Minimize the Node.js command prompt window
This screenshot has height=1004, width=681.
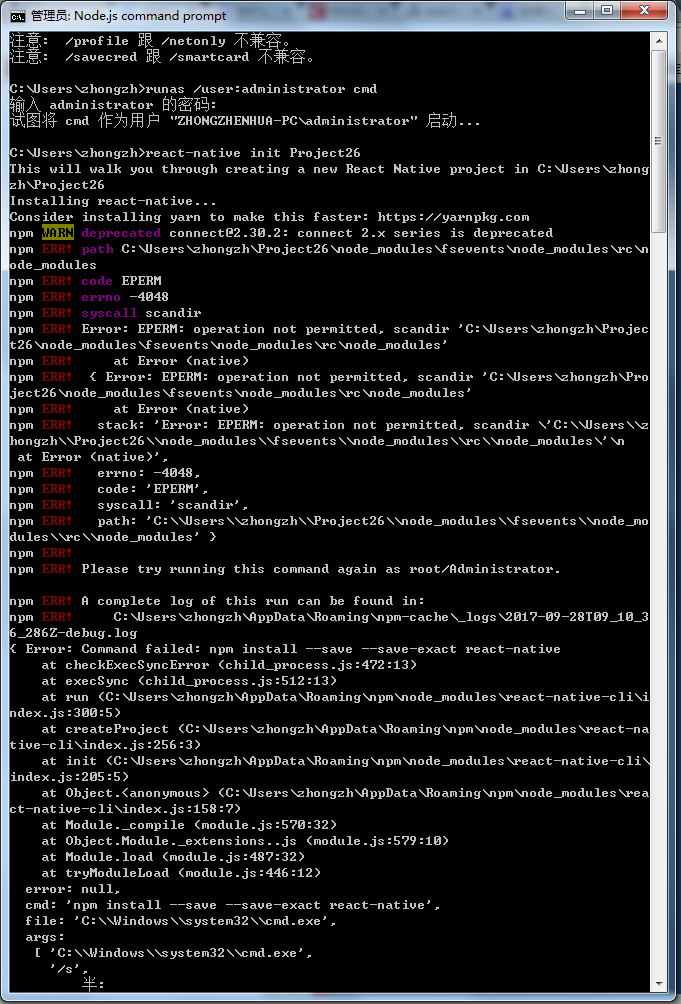(x=581, y=10)
